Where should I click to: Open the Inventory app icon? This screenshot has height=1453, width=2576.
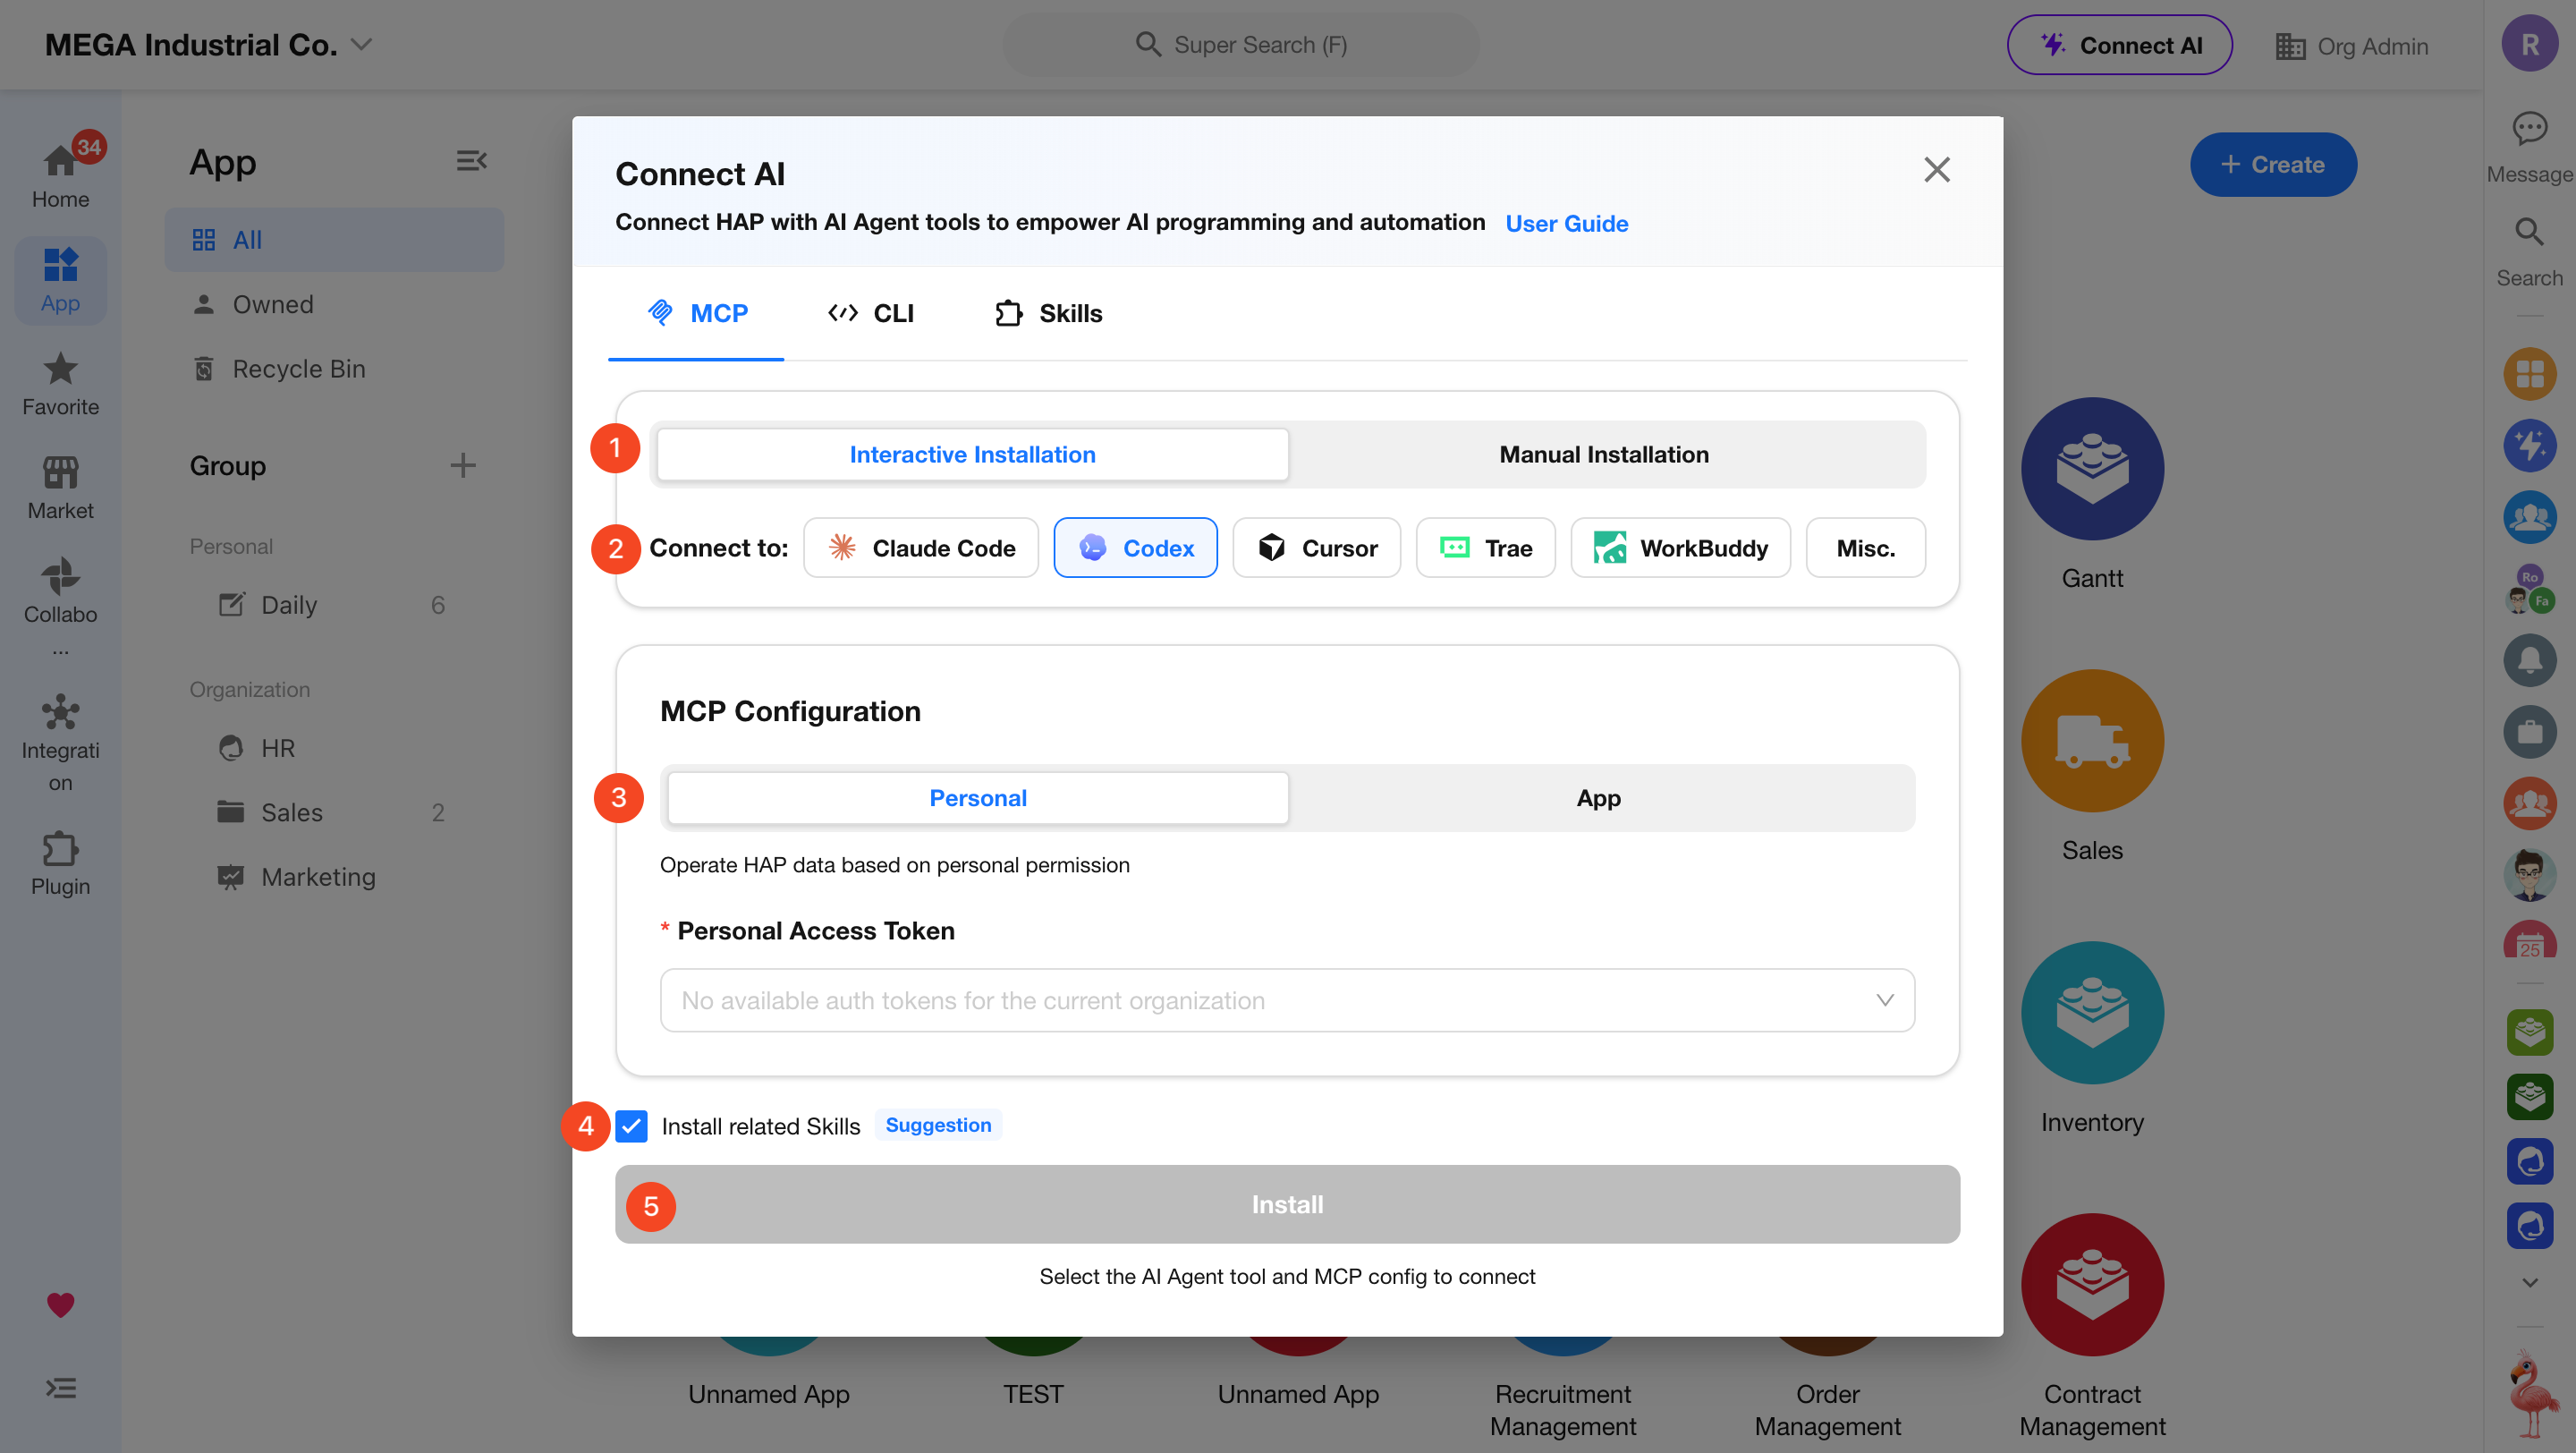(x=2092, y=1013)
